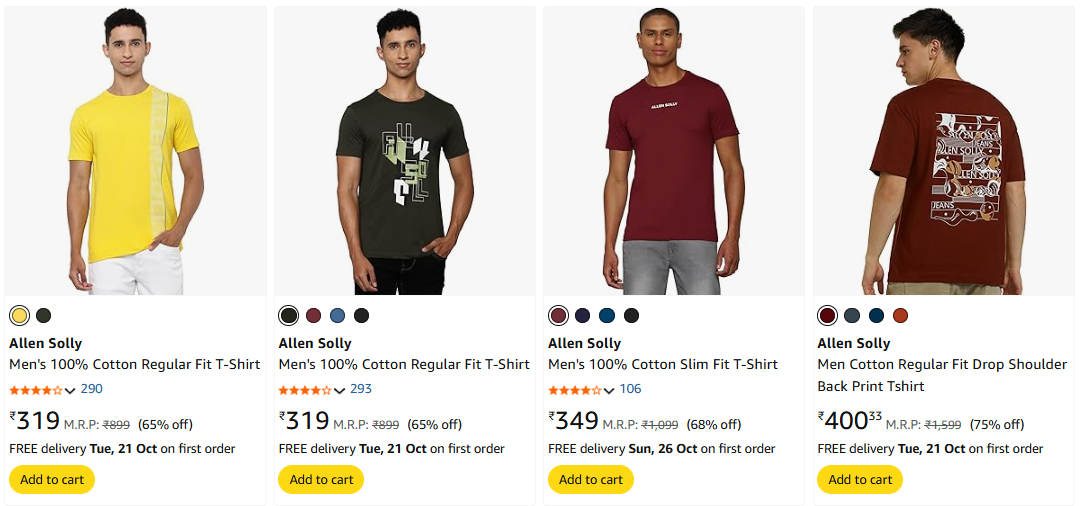View olive green graphic T-shirt image
This screenshot has width=1082, height=506.
405,151
